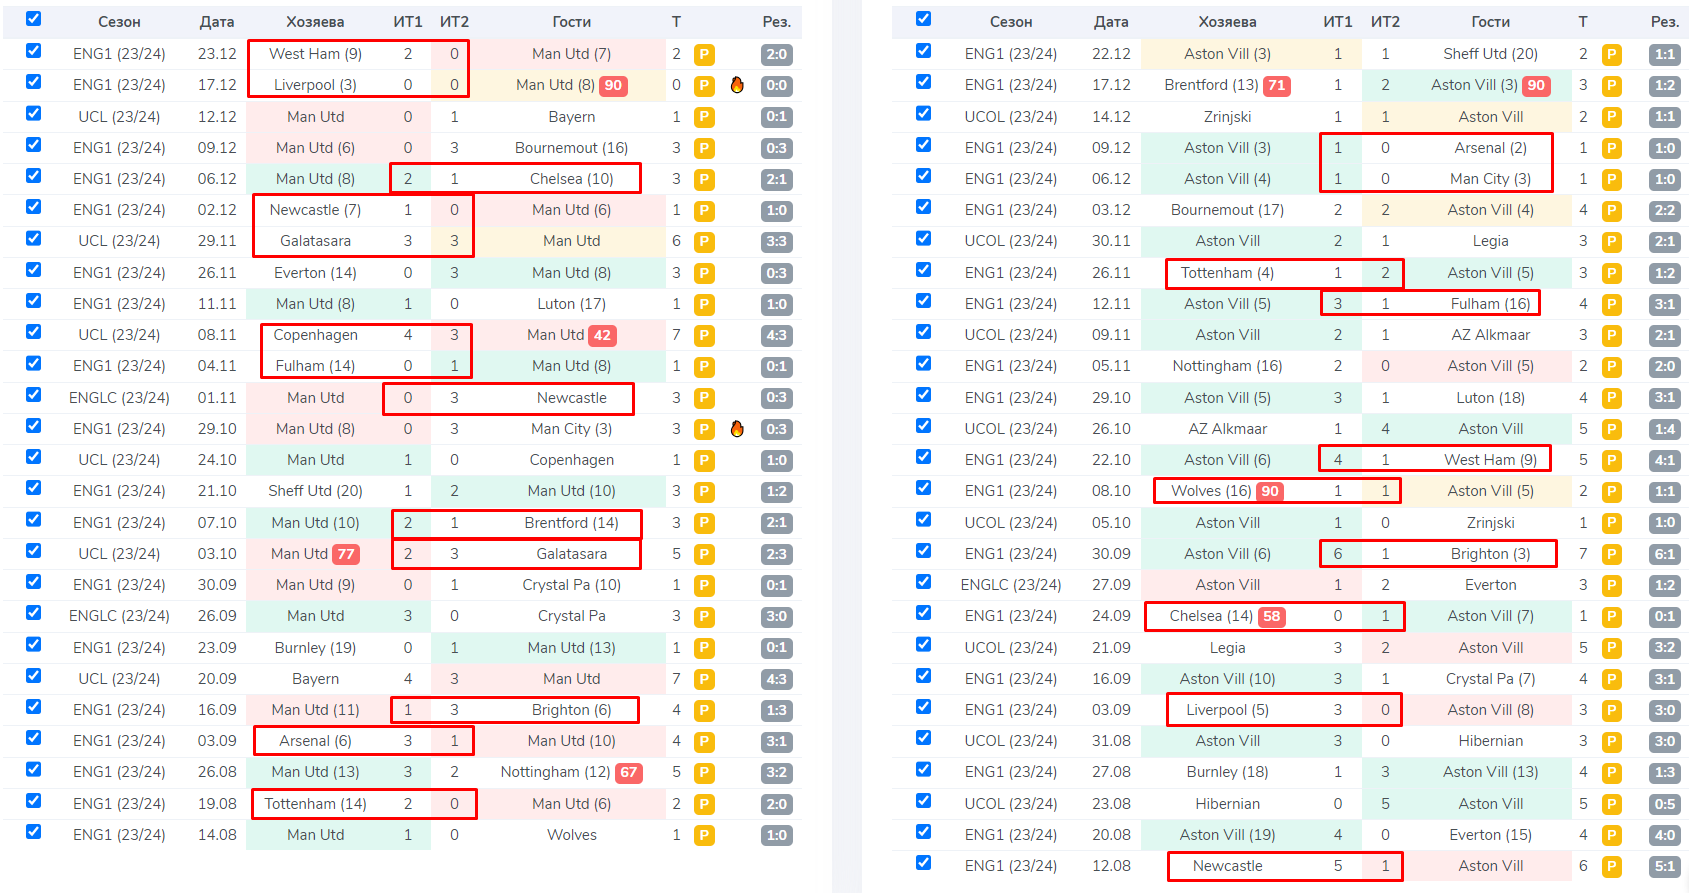Click the red 67 badge beside Nottingham

(x=629, y=772)
